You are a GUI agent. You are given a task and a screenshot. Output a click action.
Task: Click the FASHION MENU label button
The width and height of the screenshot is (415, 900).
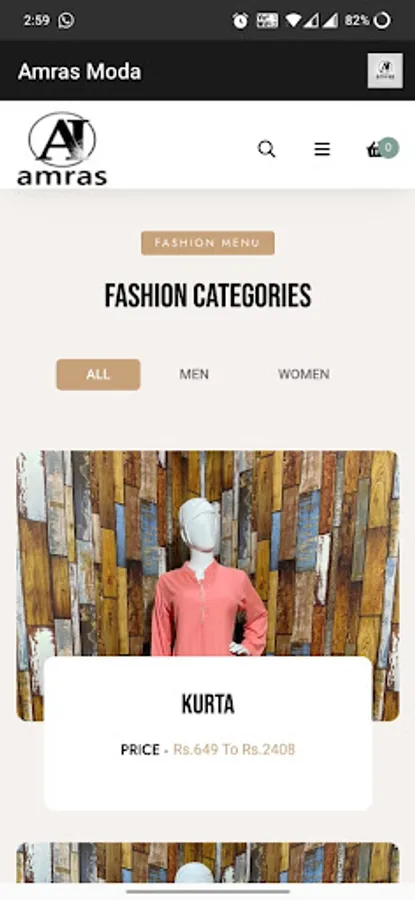click(x=208, y=243)
